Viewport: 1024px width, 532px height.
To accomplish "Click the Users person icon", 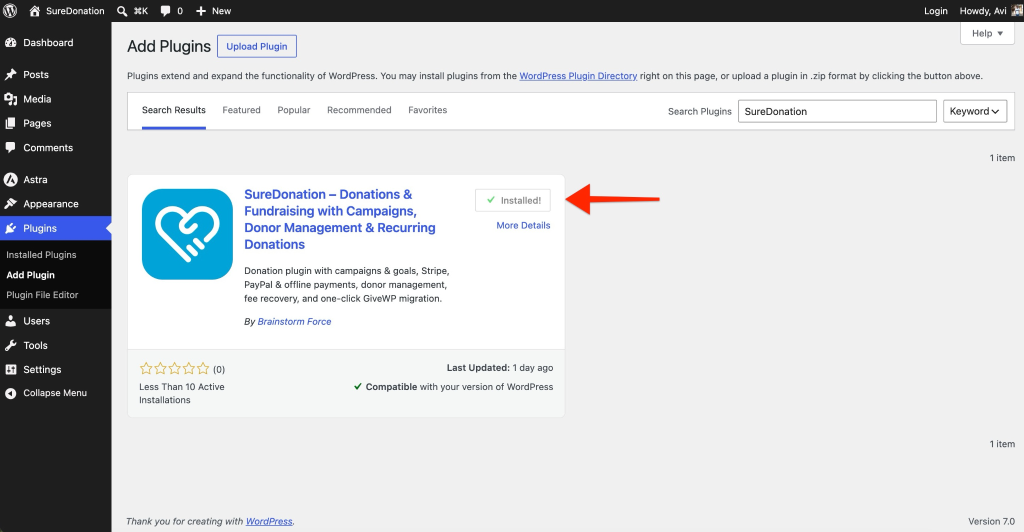I will coord(10,321).
